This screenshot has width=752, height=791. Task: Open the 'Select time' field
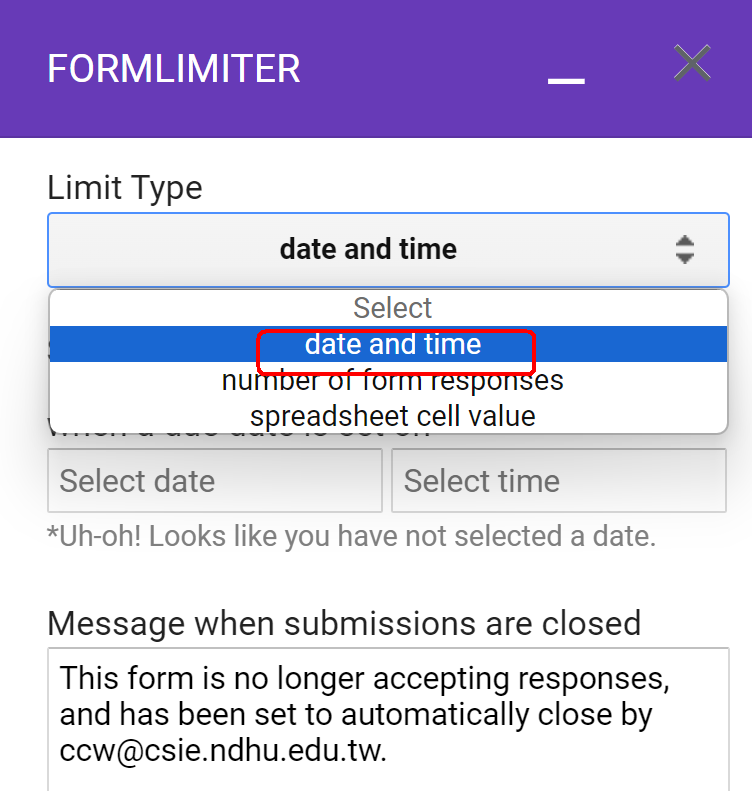click(558, 481)
